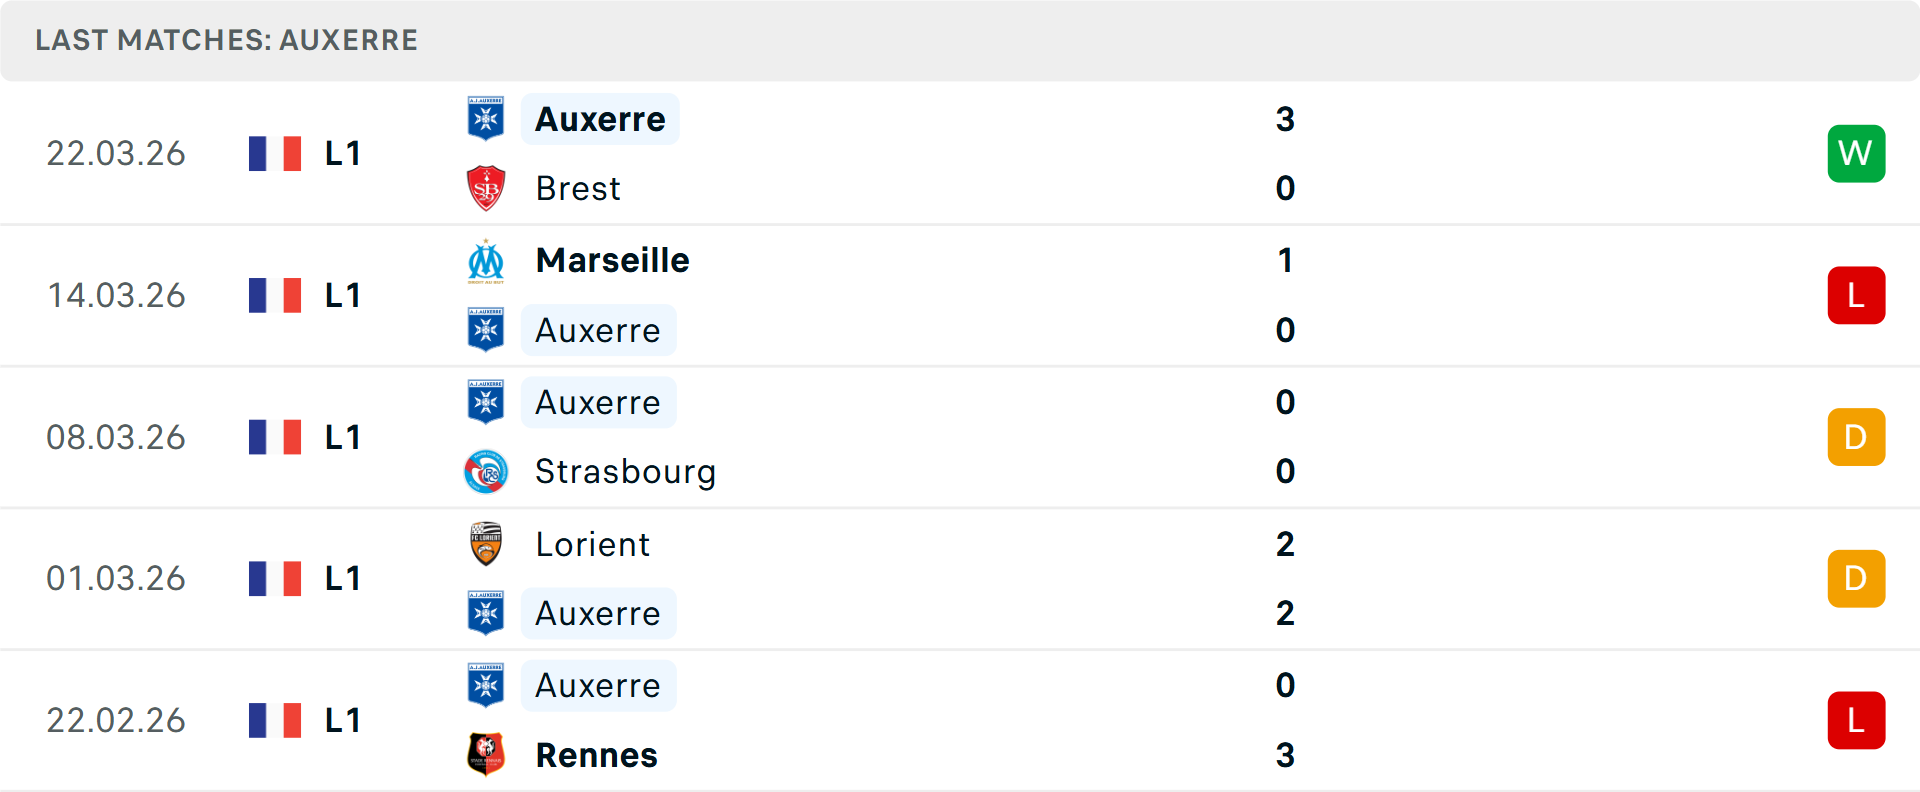Open the Rennes team link

point(596,755)
